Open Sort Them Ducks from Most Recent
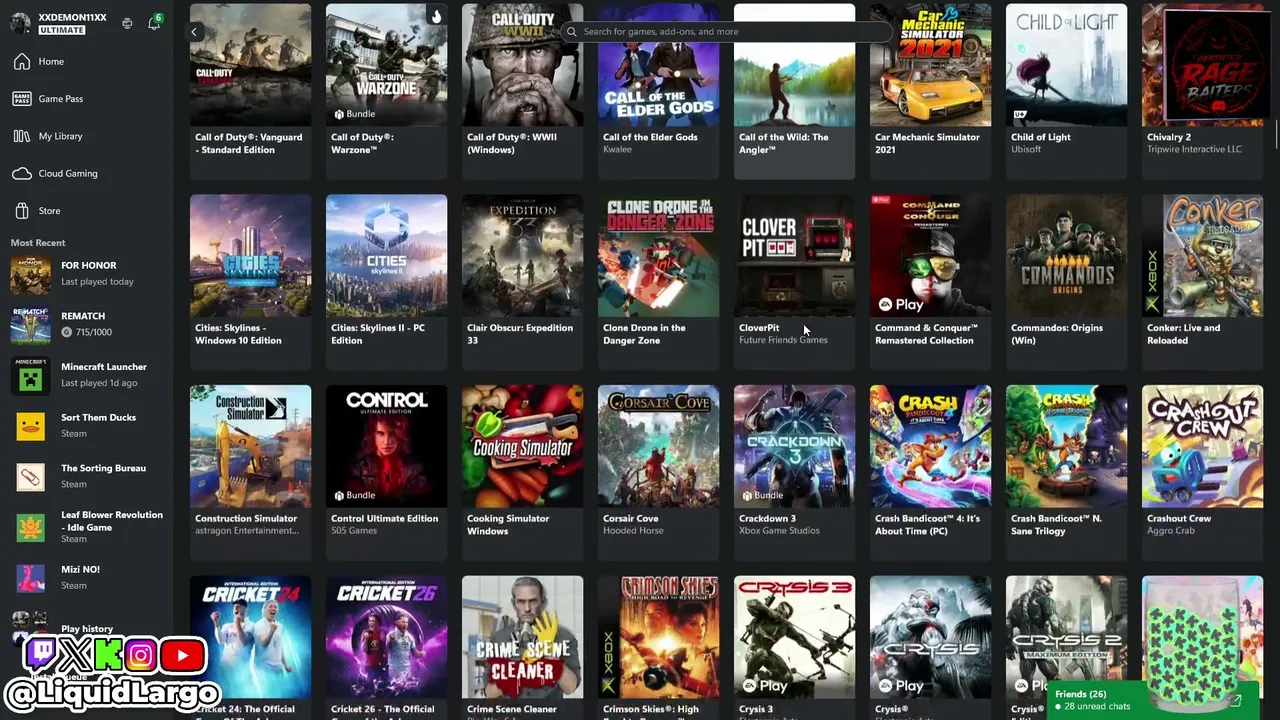 pos(87,426)
